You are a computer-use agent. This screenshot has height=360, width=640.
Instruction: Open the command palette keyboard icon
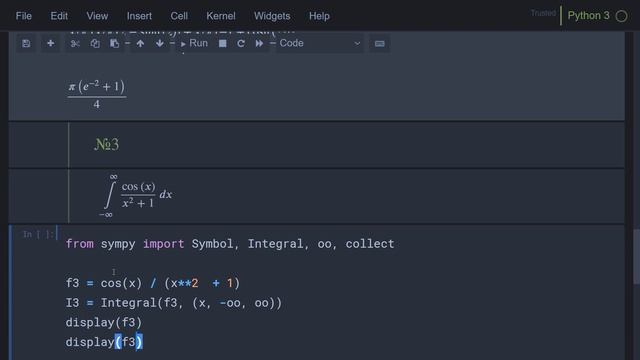coord(380,43)
